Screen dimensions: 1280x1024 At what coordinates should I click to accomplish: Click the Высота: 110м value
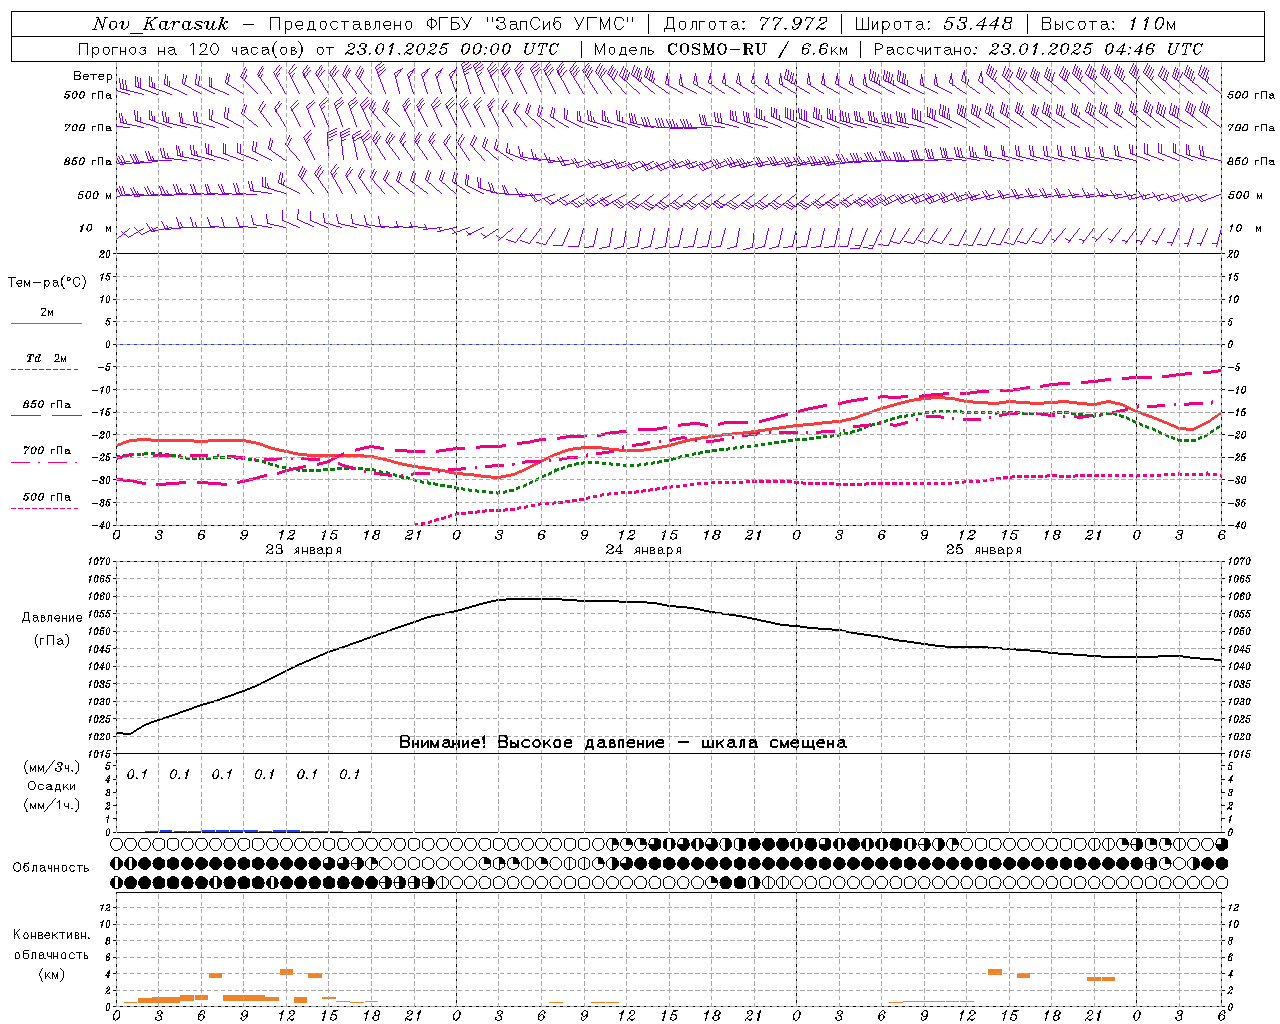pos(1108,24)
